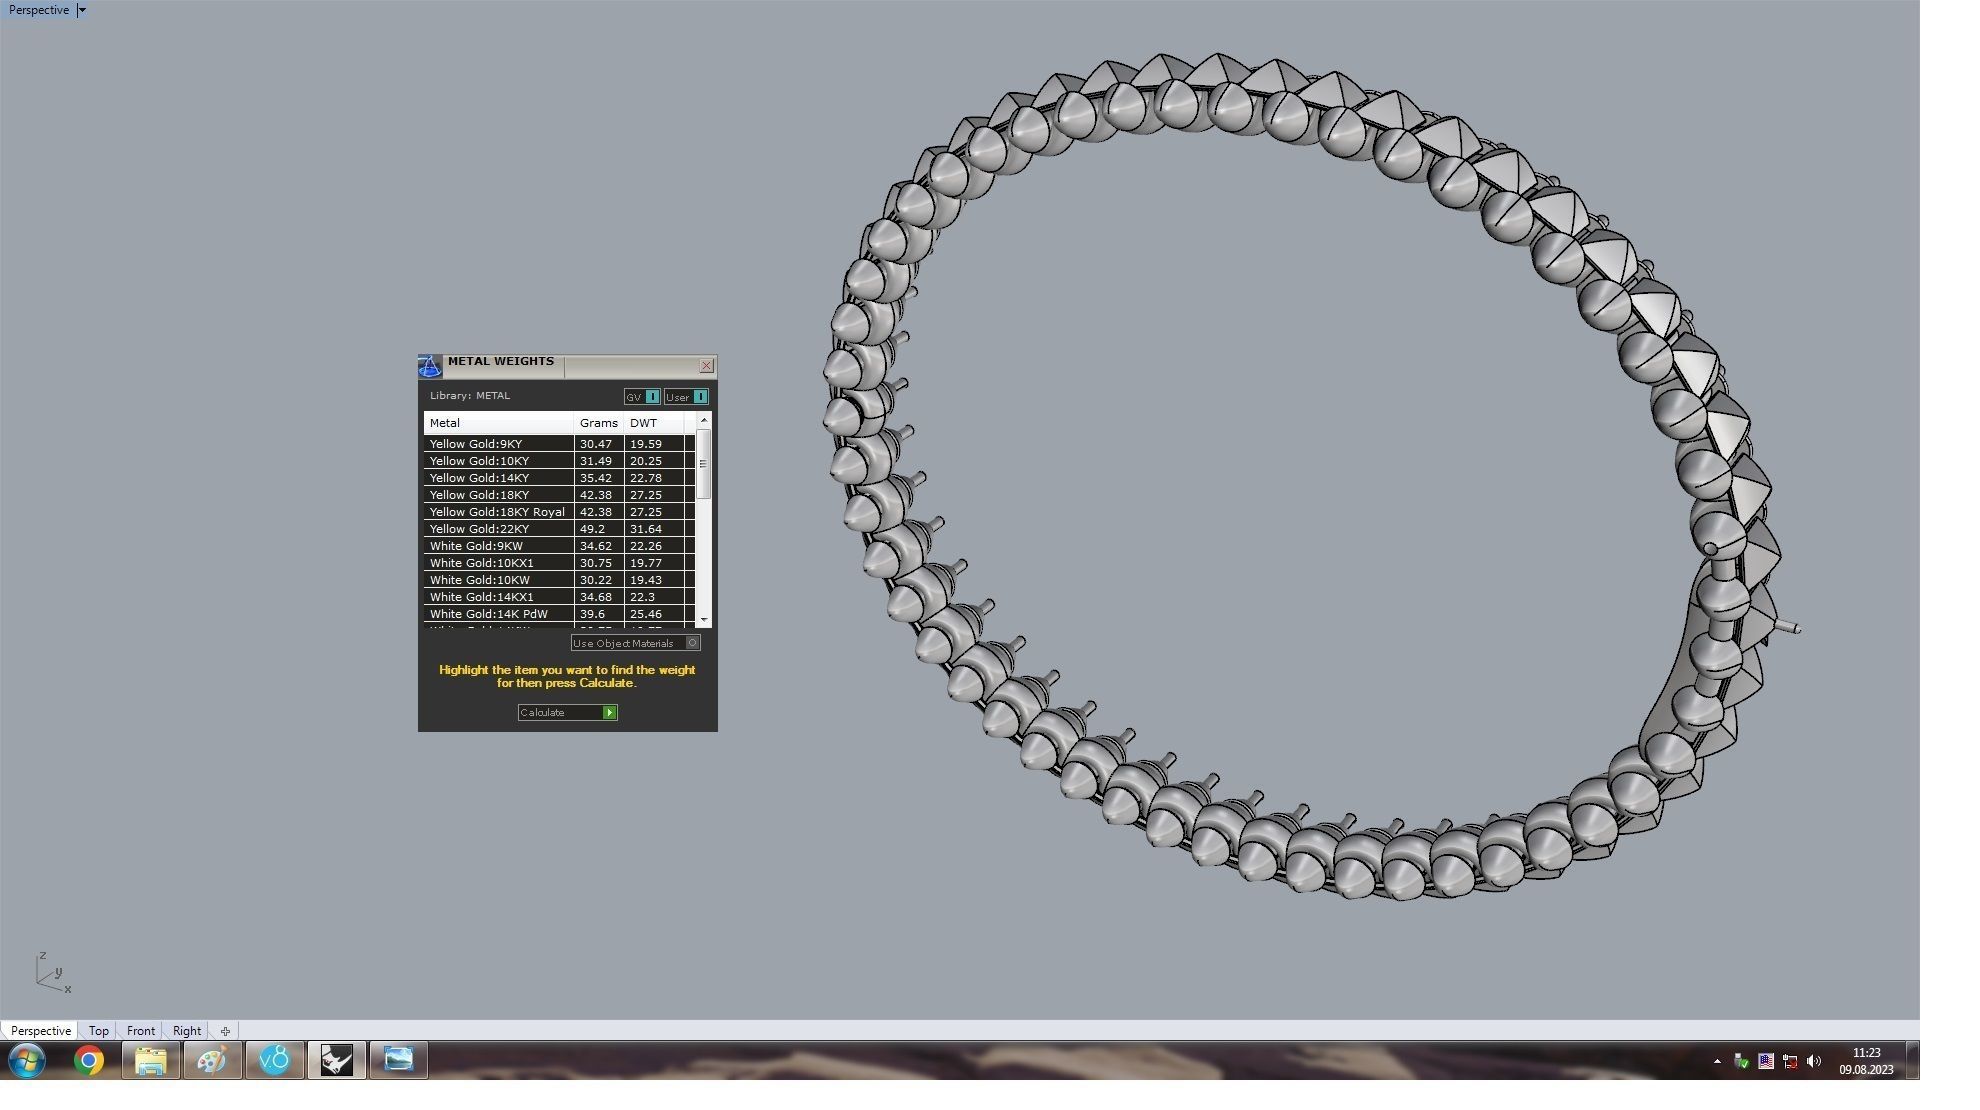Screen dimensions: 1980x1110
Task: Click the 22.78 DWT value
Action: [x=646, y=478]
